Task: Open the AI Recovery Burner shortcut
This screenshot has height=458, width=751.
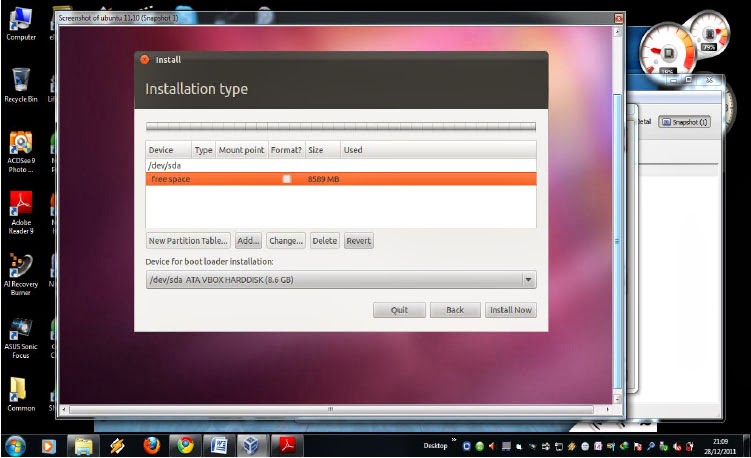Action: point(21,275)
